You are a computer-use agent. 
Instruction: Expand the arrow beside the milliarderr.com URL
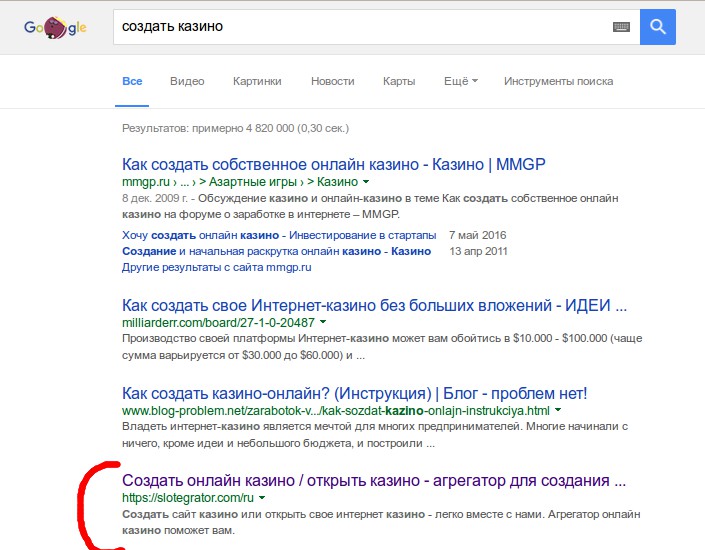click(323, 322)
